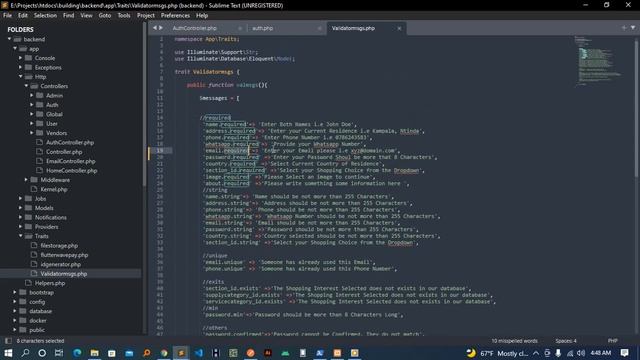This screenshot has height=360, width=640.
Task: Open the Preferences menu
Action: pos(175,16)
